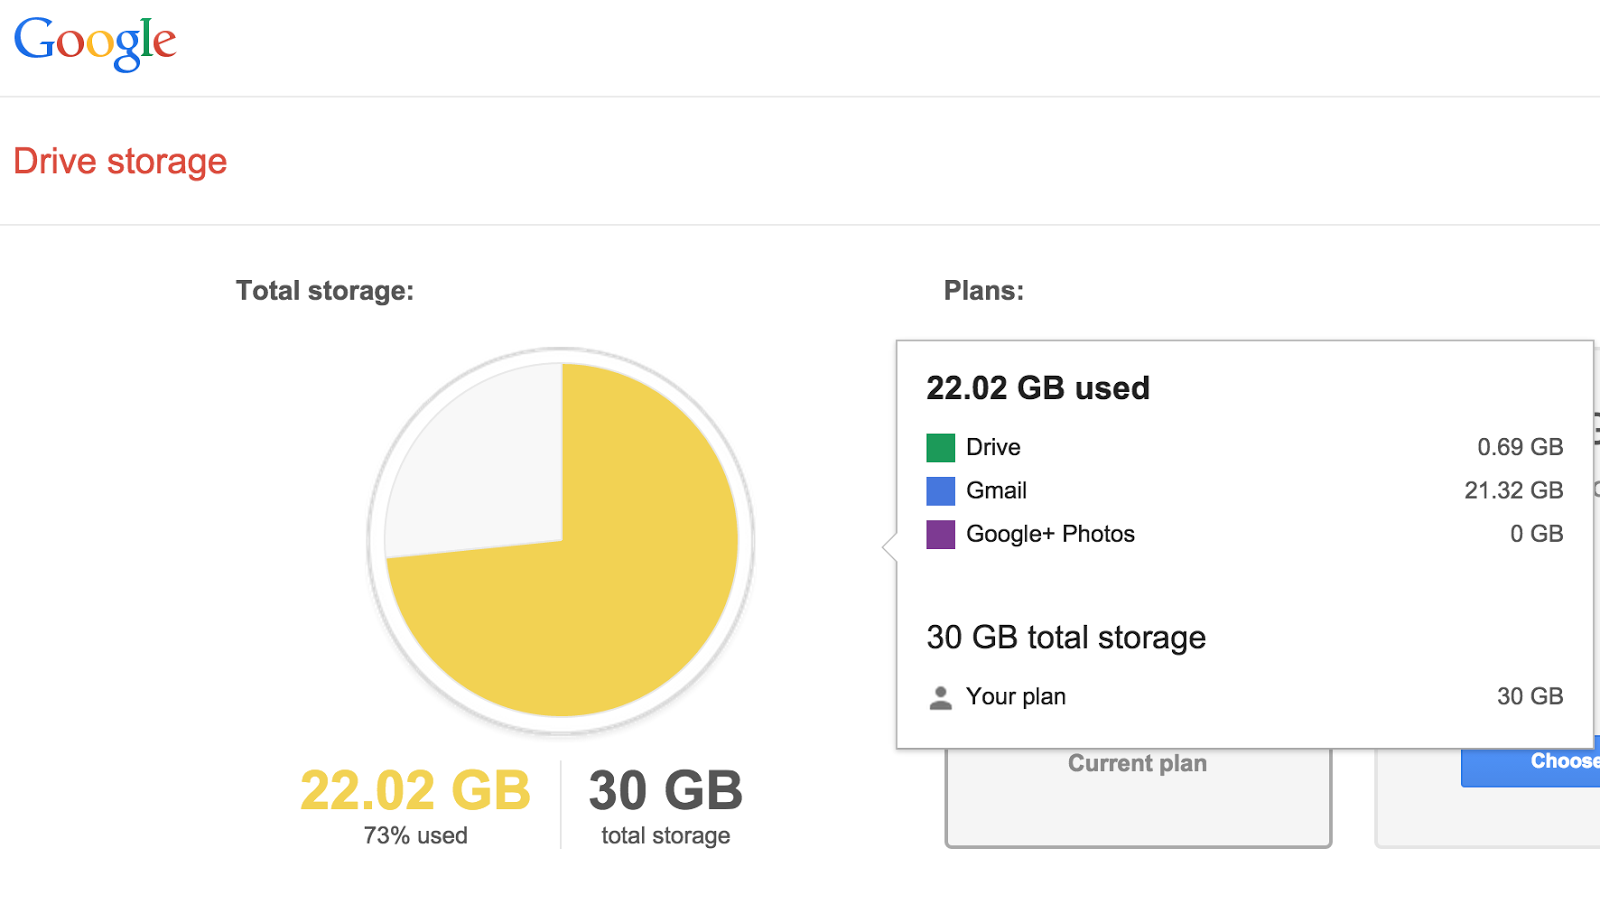Click the 22.02 GB used popup heading
Viewport: 1600px width, 923px height.
click(1038, 388)
